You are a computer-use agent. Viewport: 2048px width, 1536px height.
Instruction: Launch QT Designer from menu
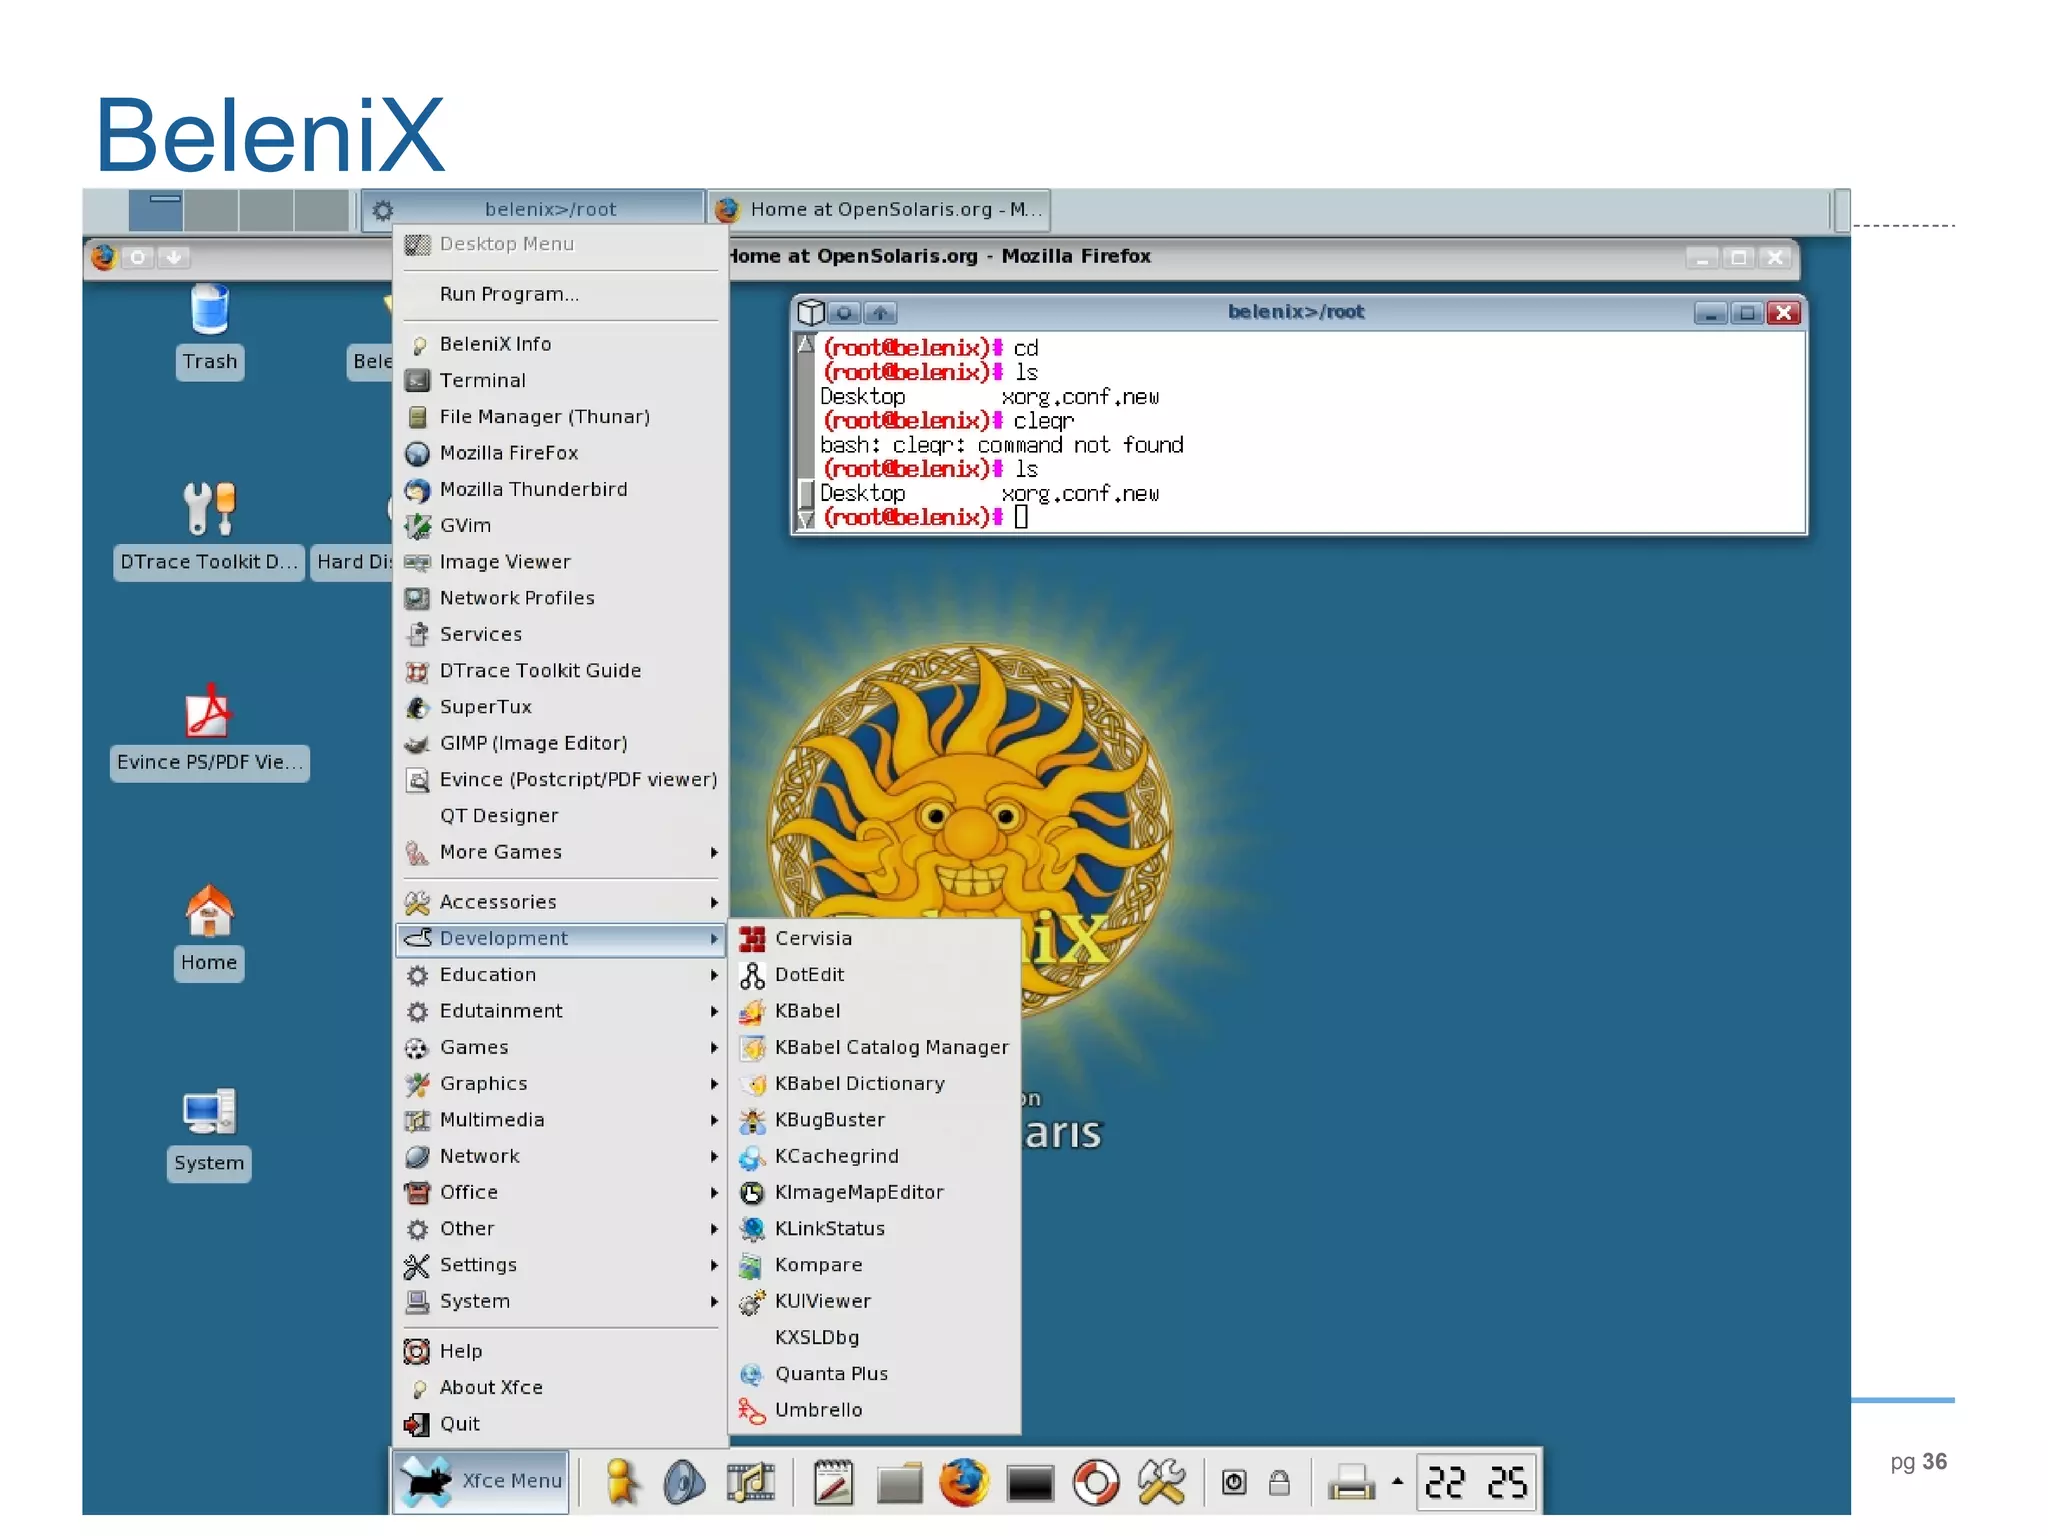pos(560,816)
